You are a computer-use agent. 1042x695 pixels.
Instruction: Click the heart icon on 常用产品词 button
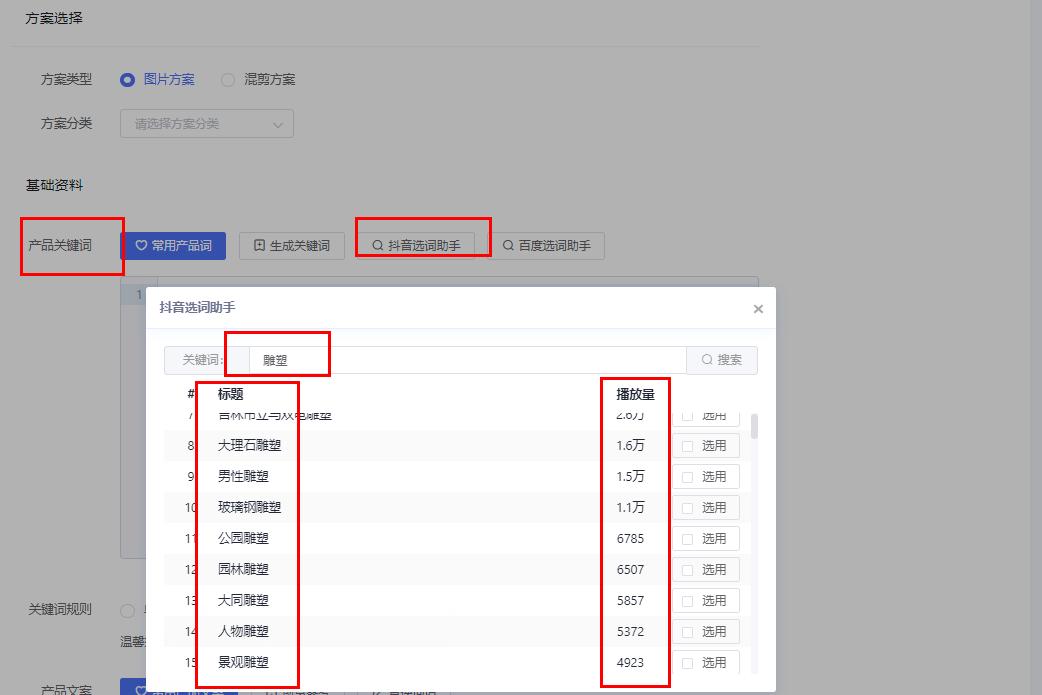click(x=139, y=245)
